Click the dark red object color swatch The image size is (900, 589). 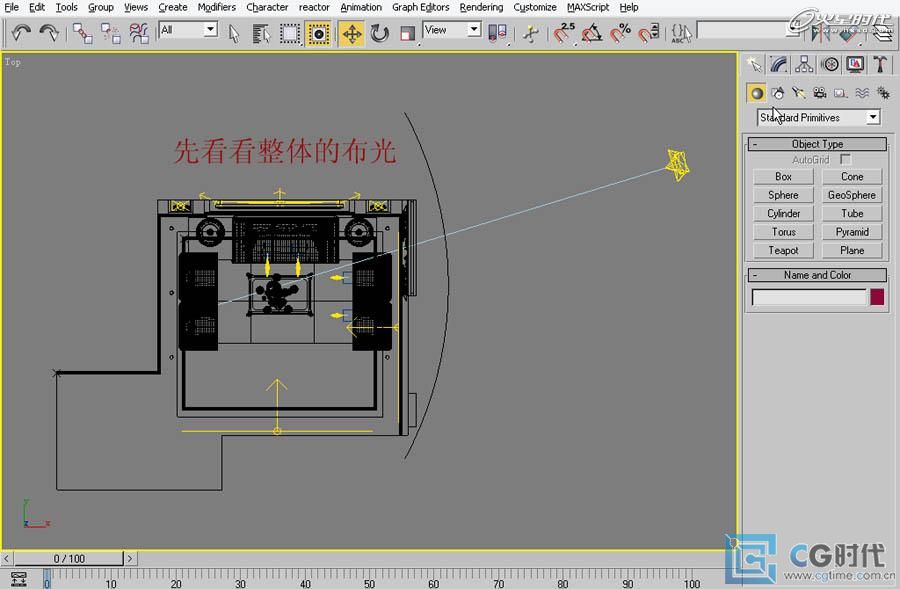coord(877,297)
